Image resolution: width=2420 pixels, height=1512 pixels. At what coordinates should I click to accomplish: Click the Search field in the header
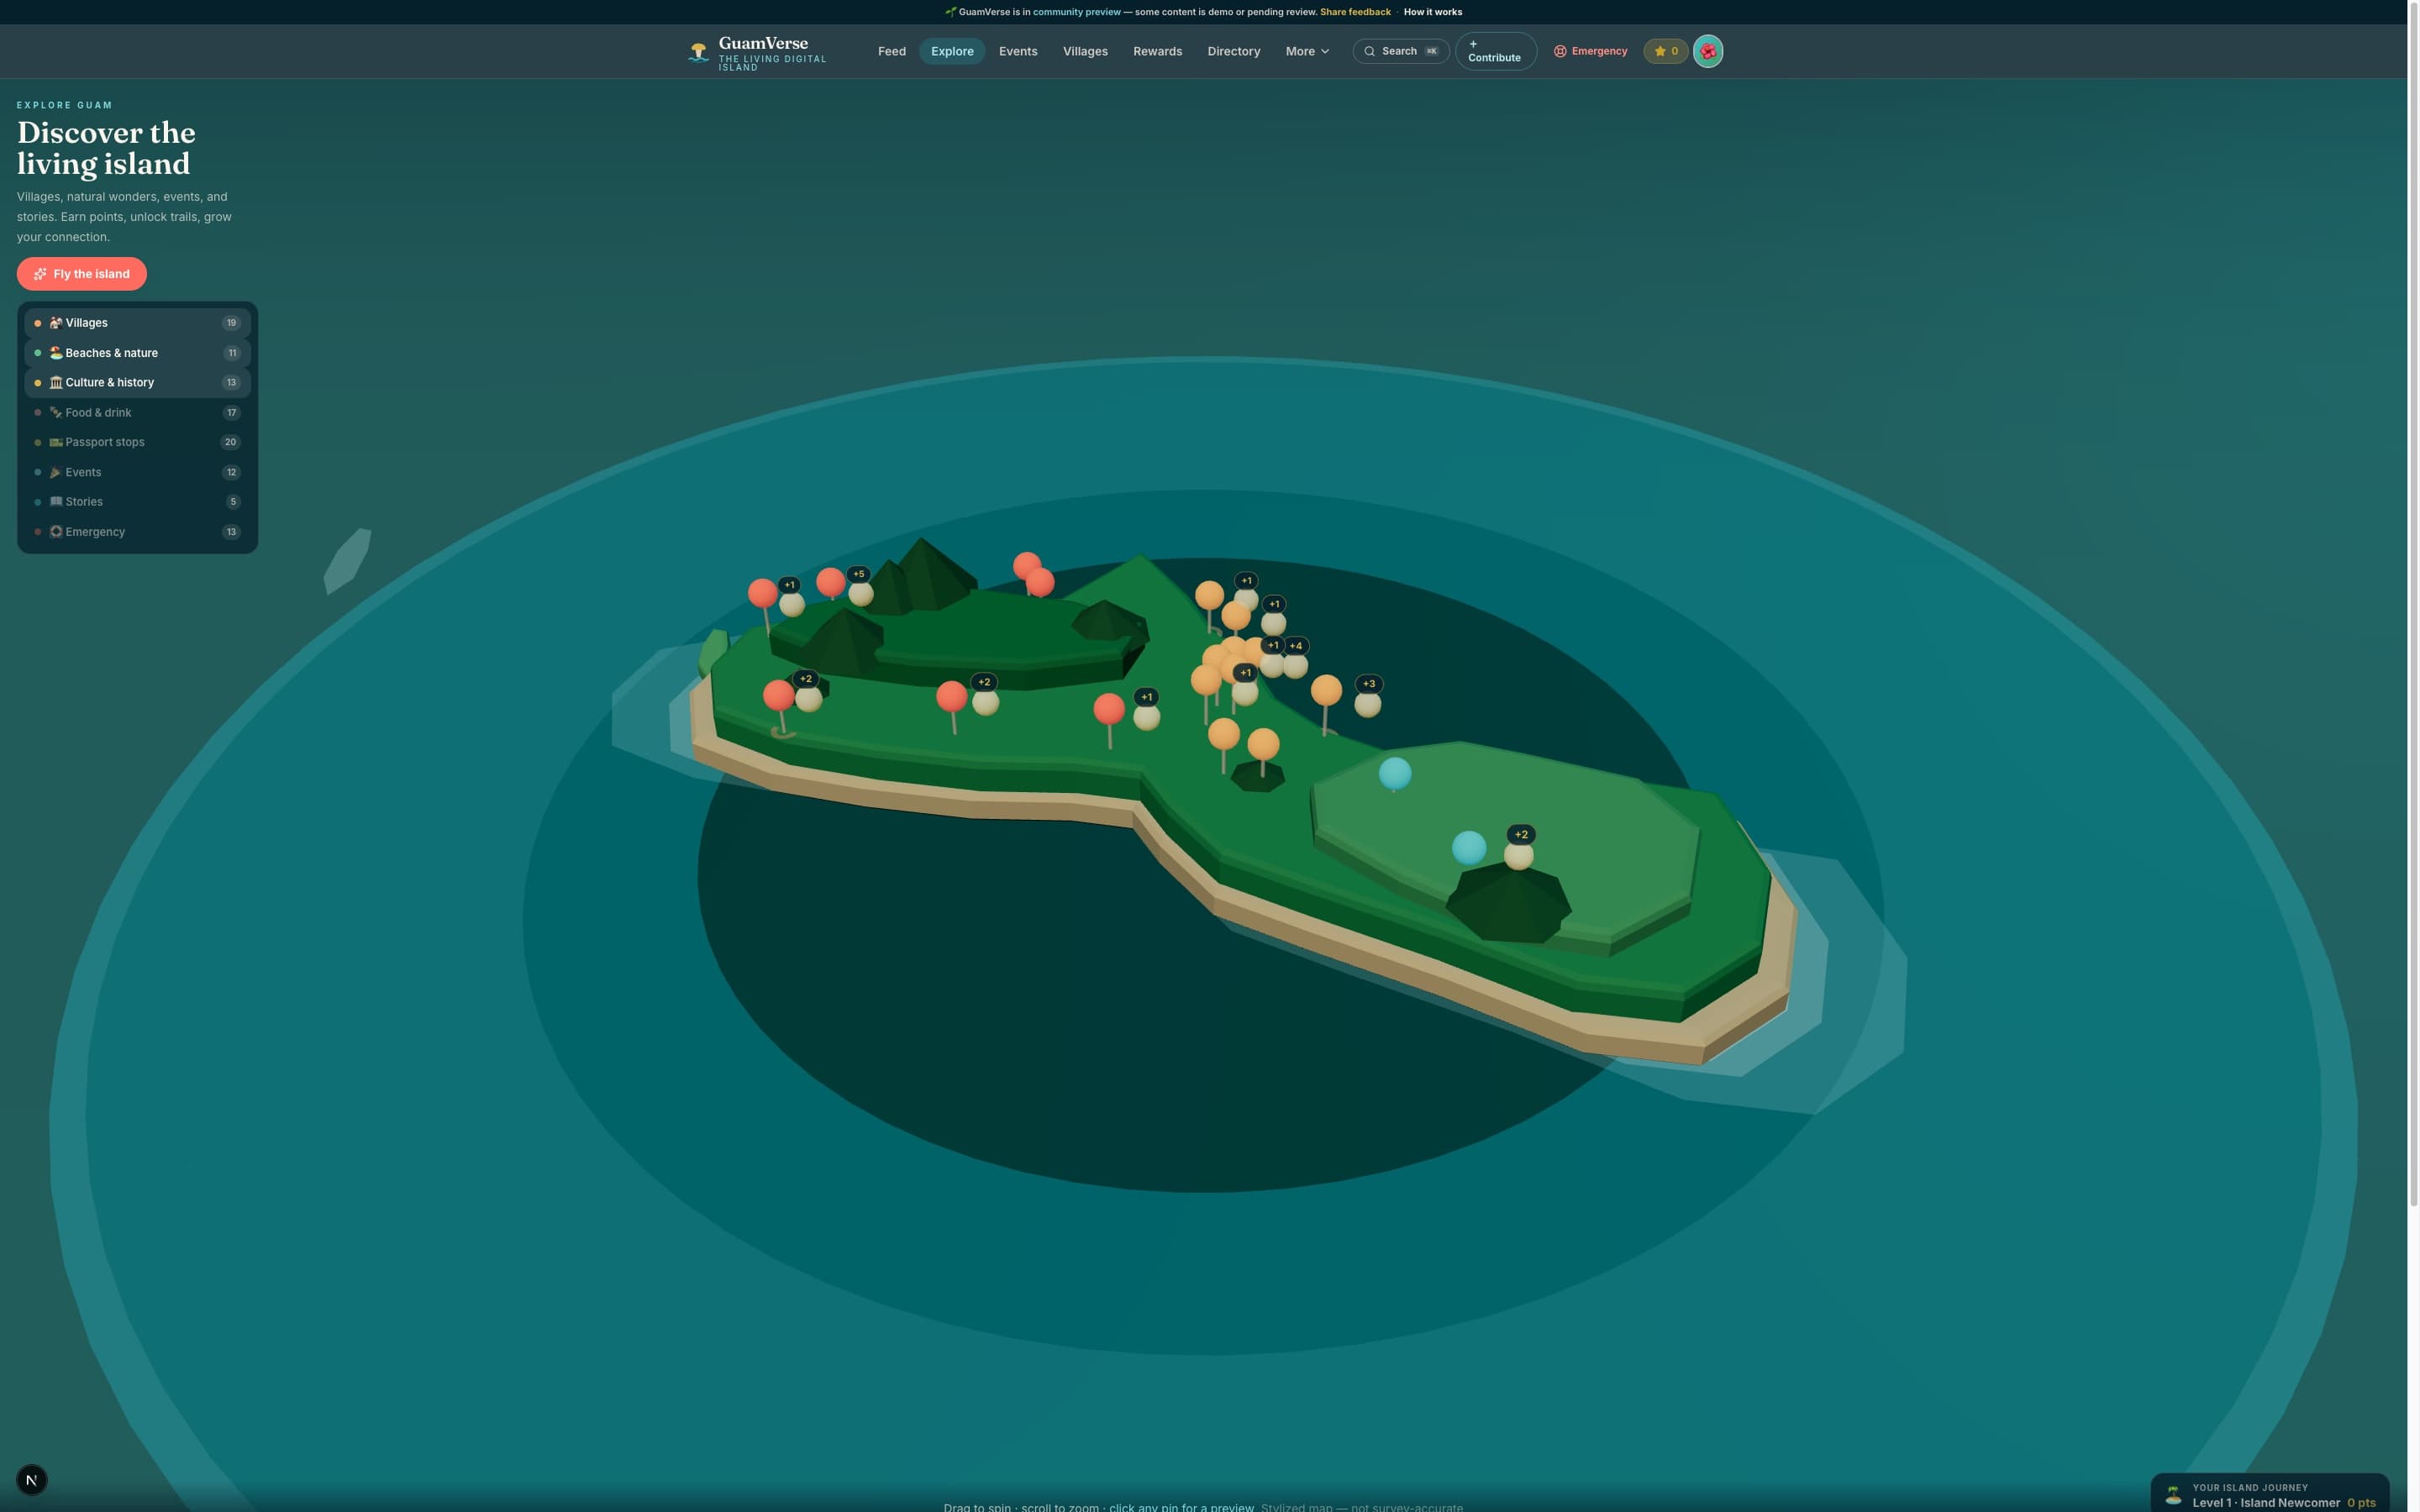click(1400, 51)
